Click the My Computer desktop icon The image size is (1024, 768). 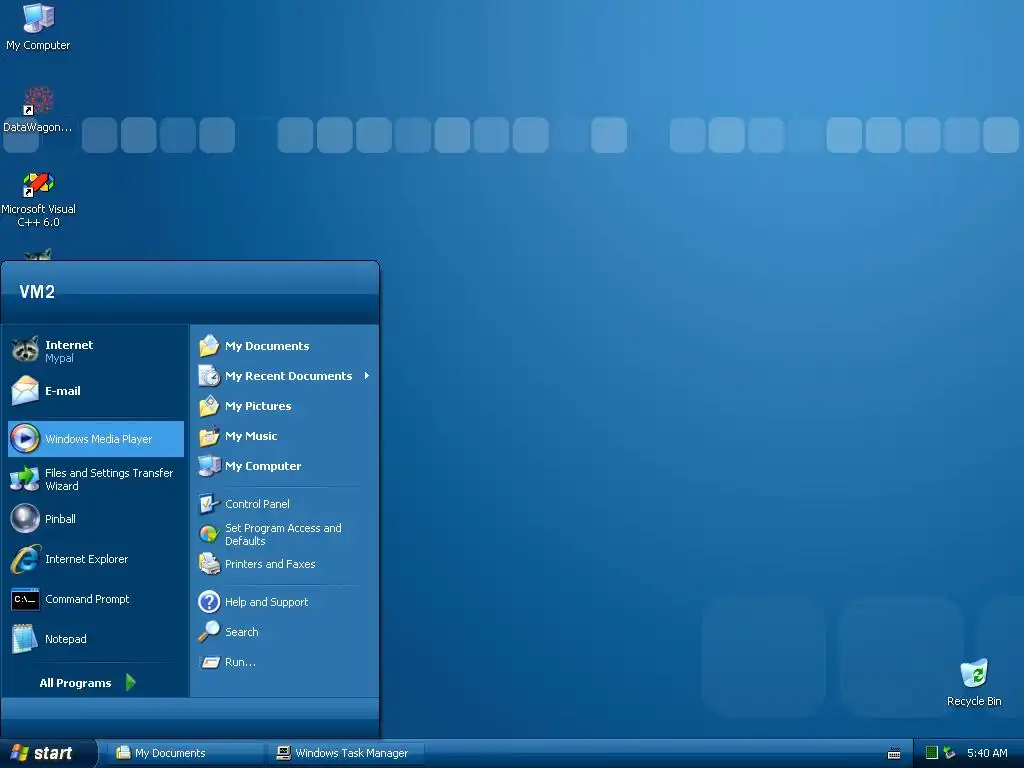point(38,27)
